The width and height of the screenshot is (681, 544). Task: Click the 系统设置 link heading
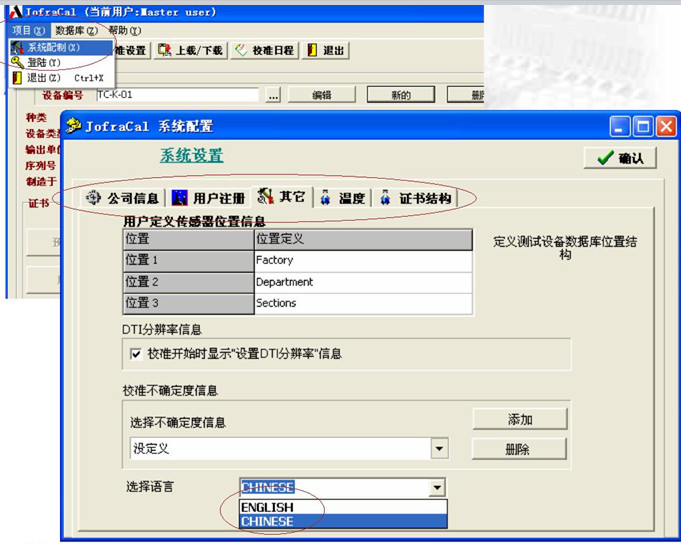pos(192,155)
